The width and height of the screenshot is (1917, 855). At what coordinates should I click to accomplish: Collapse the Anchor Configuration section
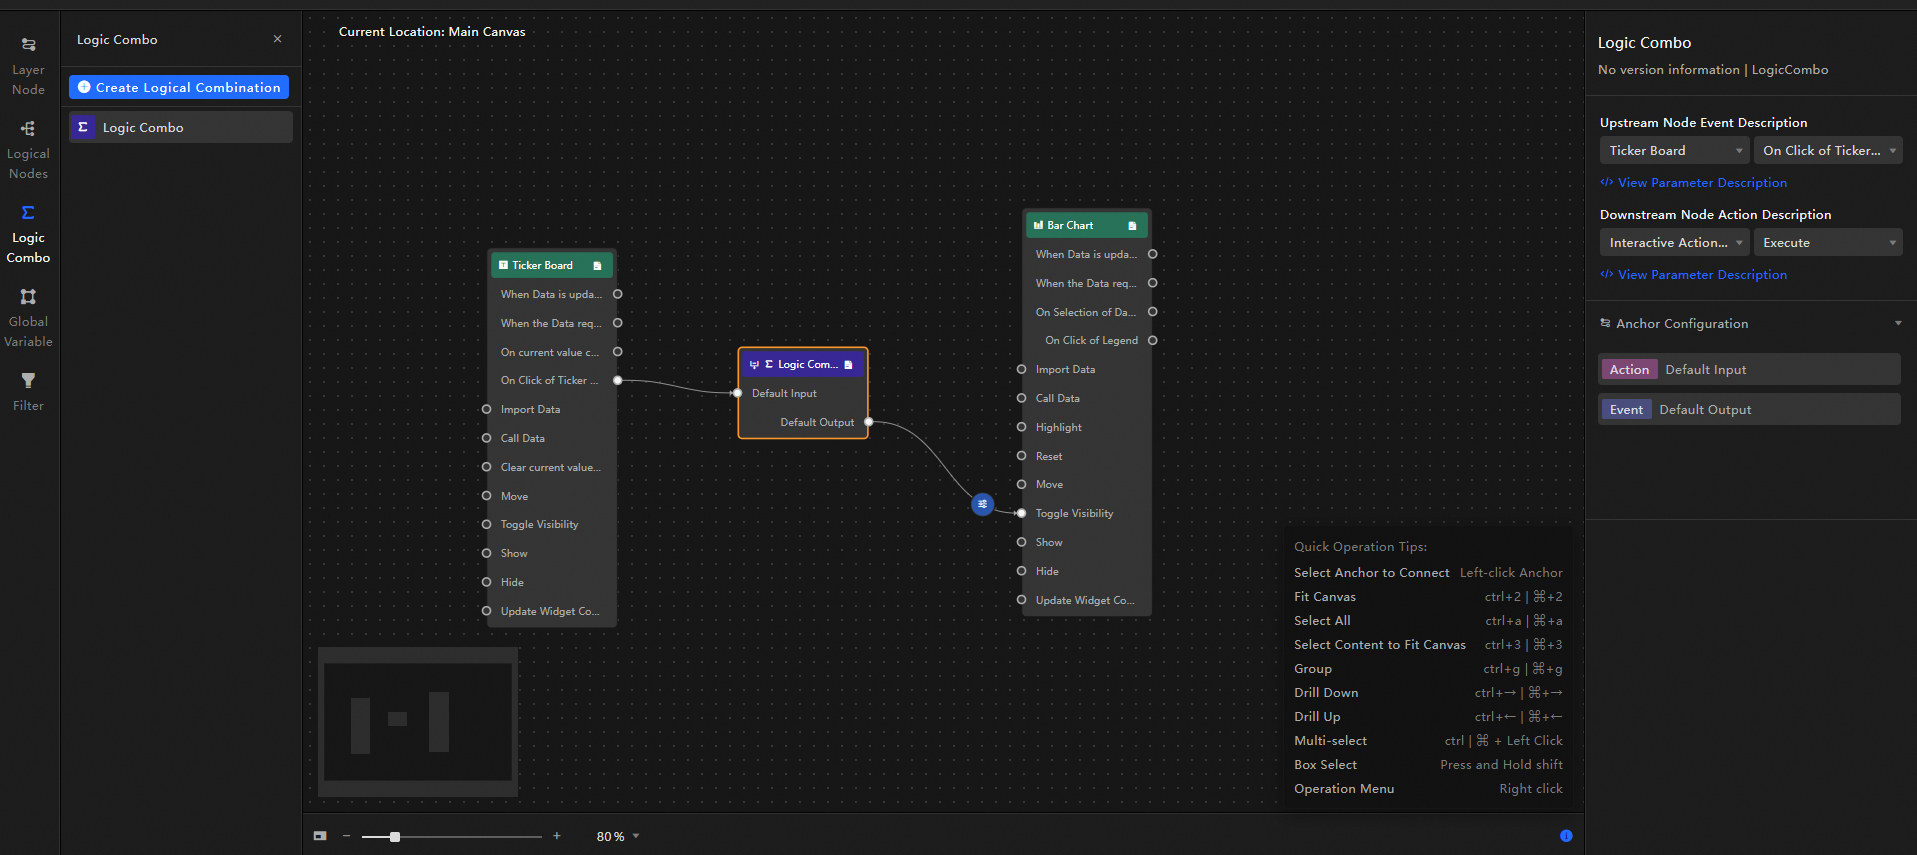click(x=1898, y=323)
